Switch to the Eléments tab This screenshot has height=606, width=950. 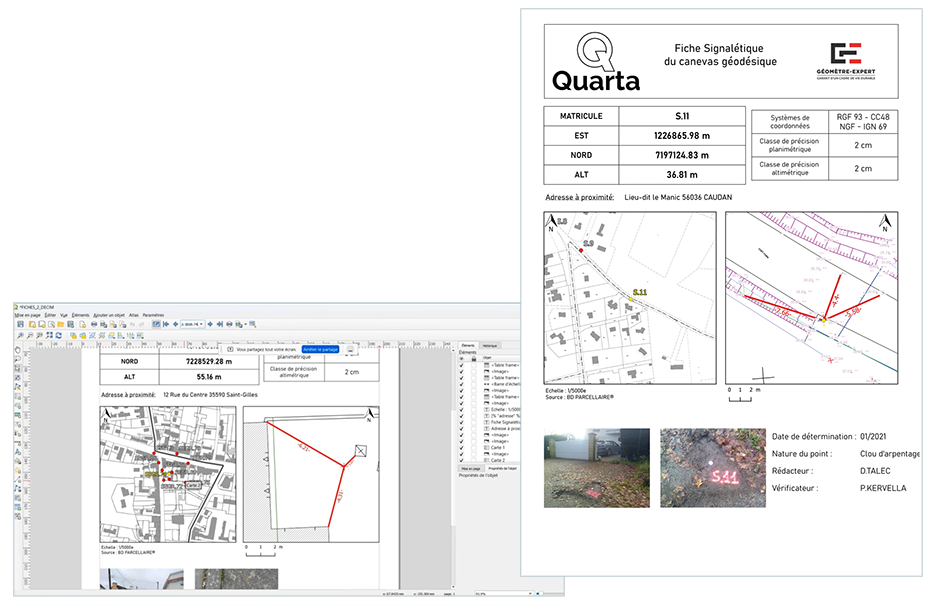coord(468,345)
